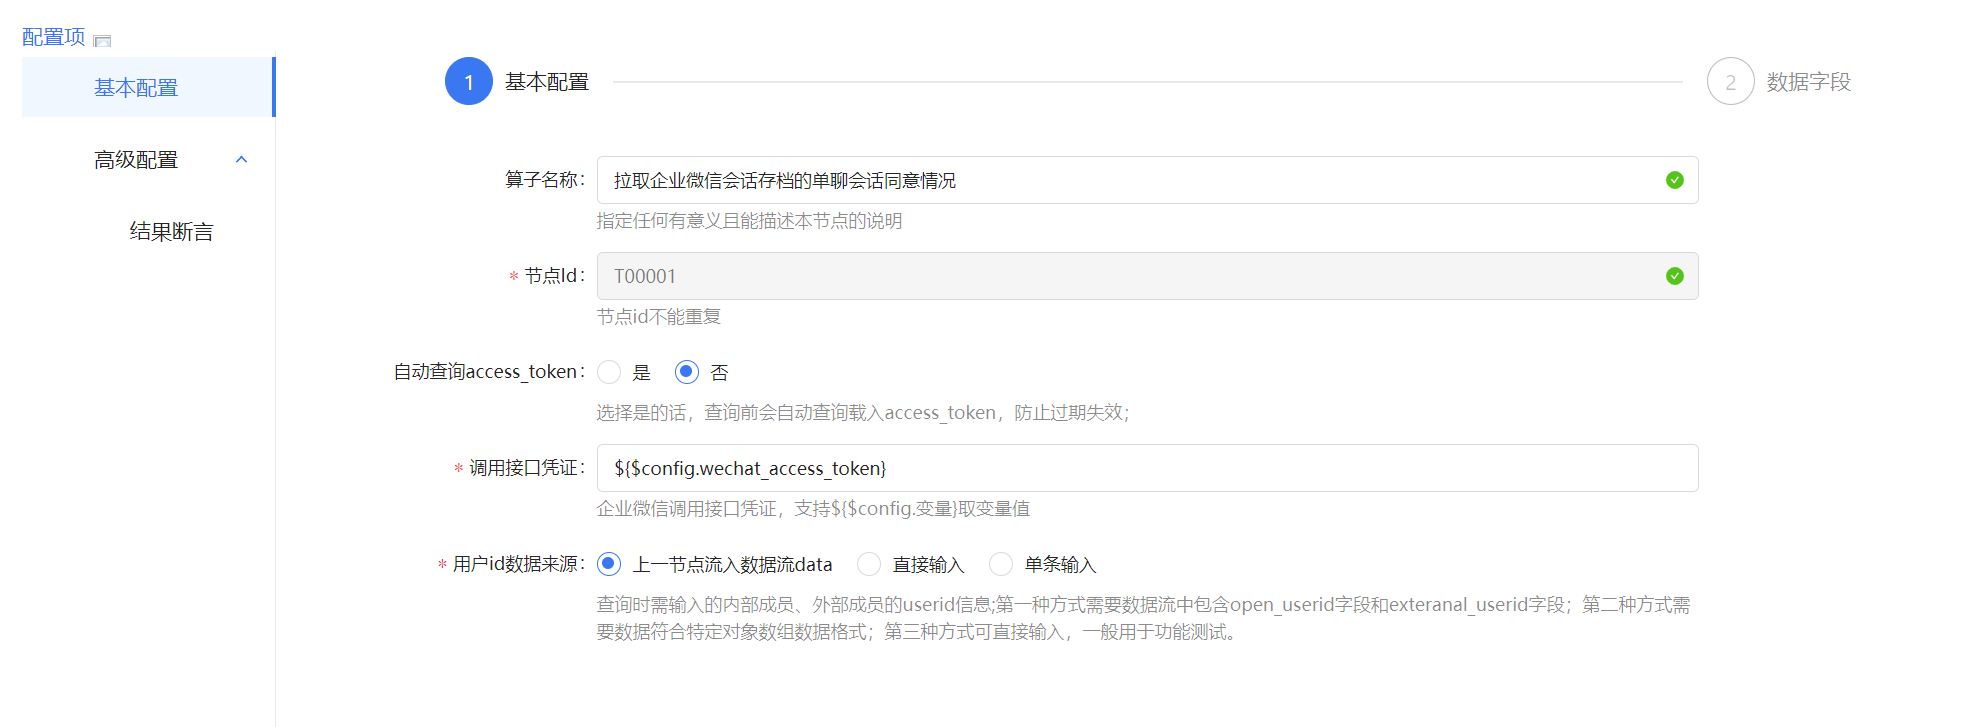This screenshot has height=727, width=1988.
Task: Click the small icon beside 配置项
Action: (102, 41)
